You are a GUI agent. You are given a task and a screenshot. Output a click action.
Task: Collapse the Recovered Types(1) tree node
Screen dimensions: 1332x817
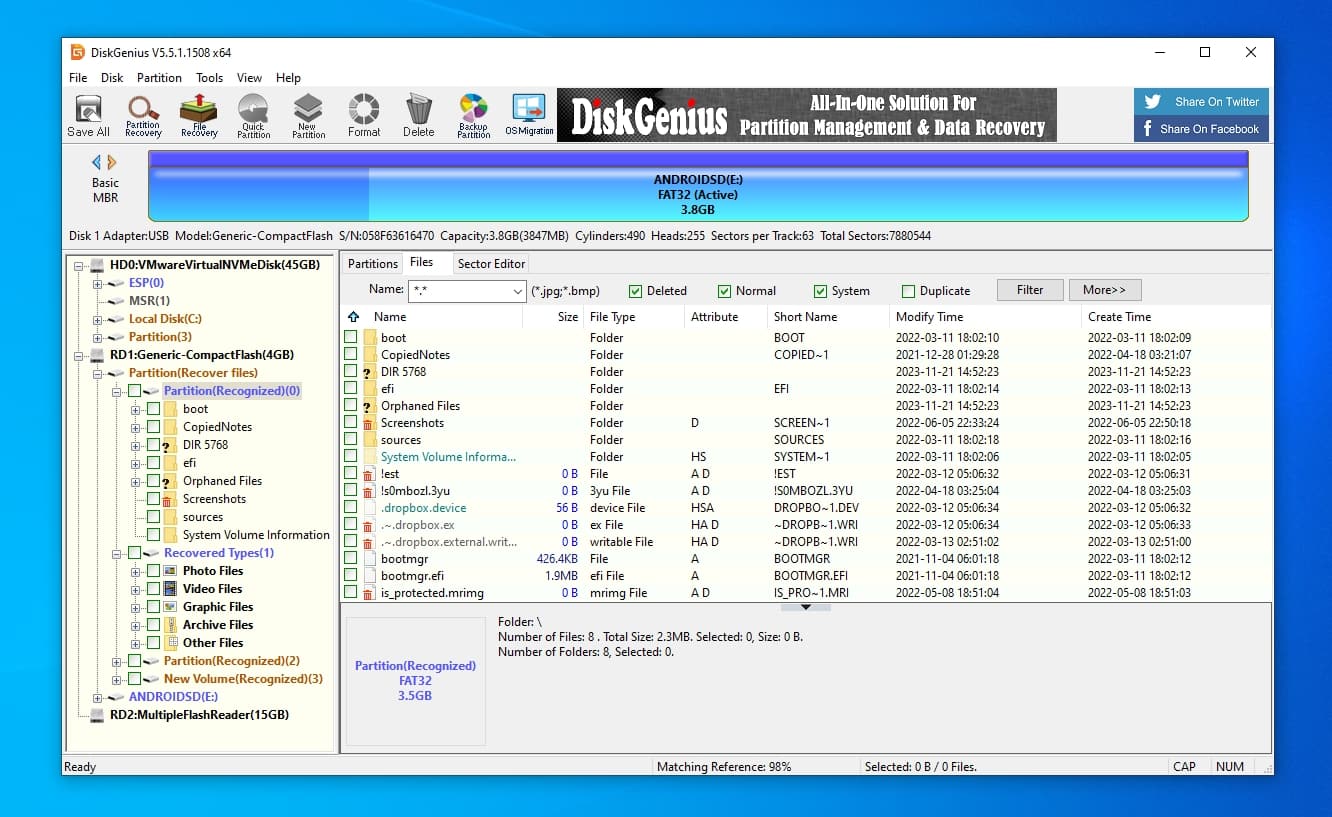116,553
